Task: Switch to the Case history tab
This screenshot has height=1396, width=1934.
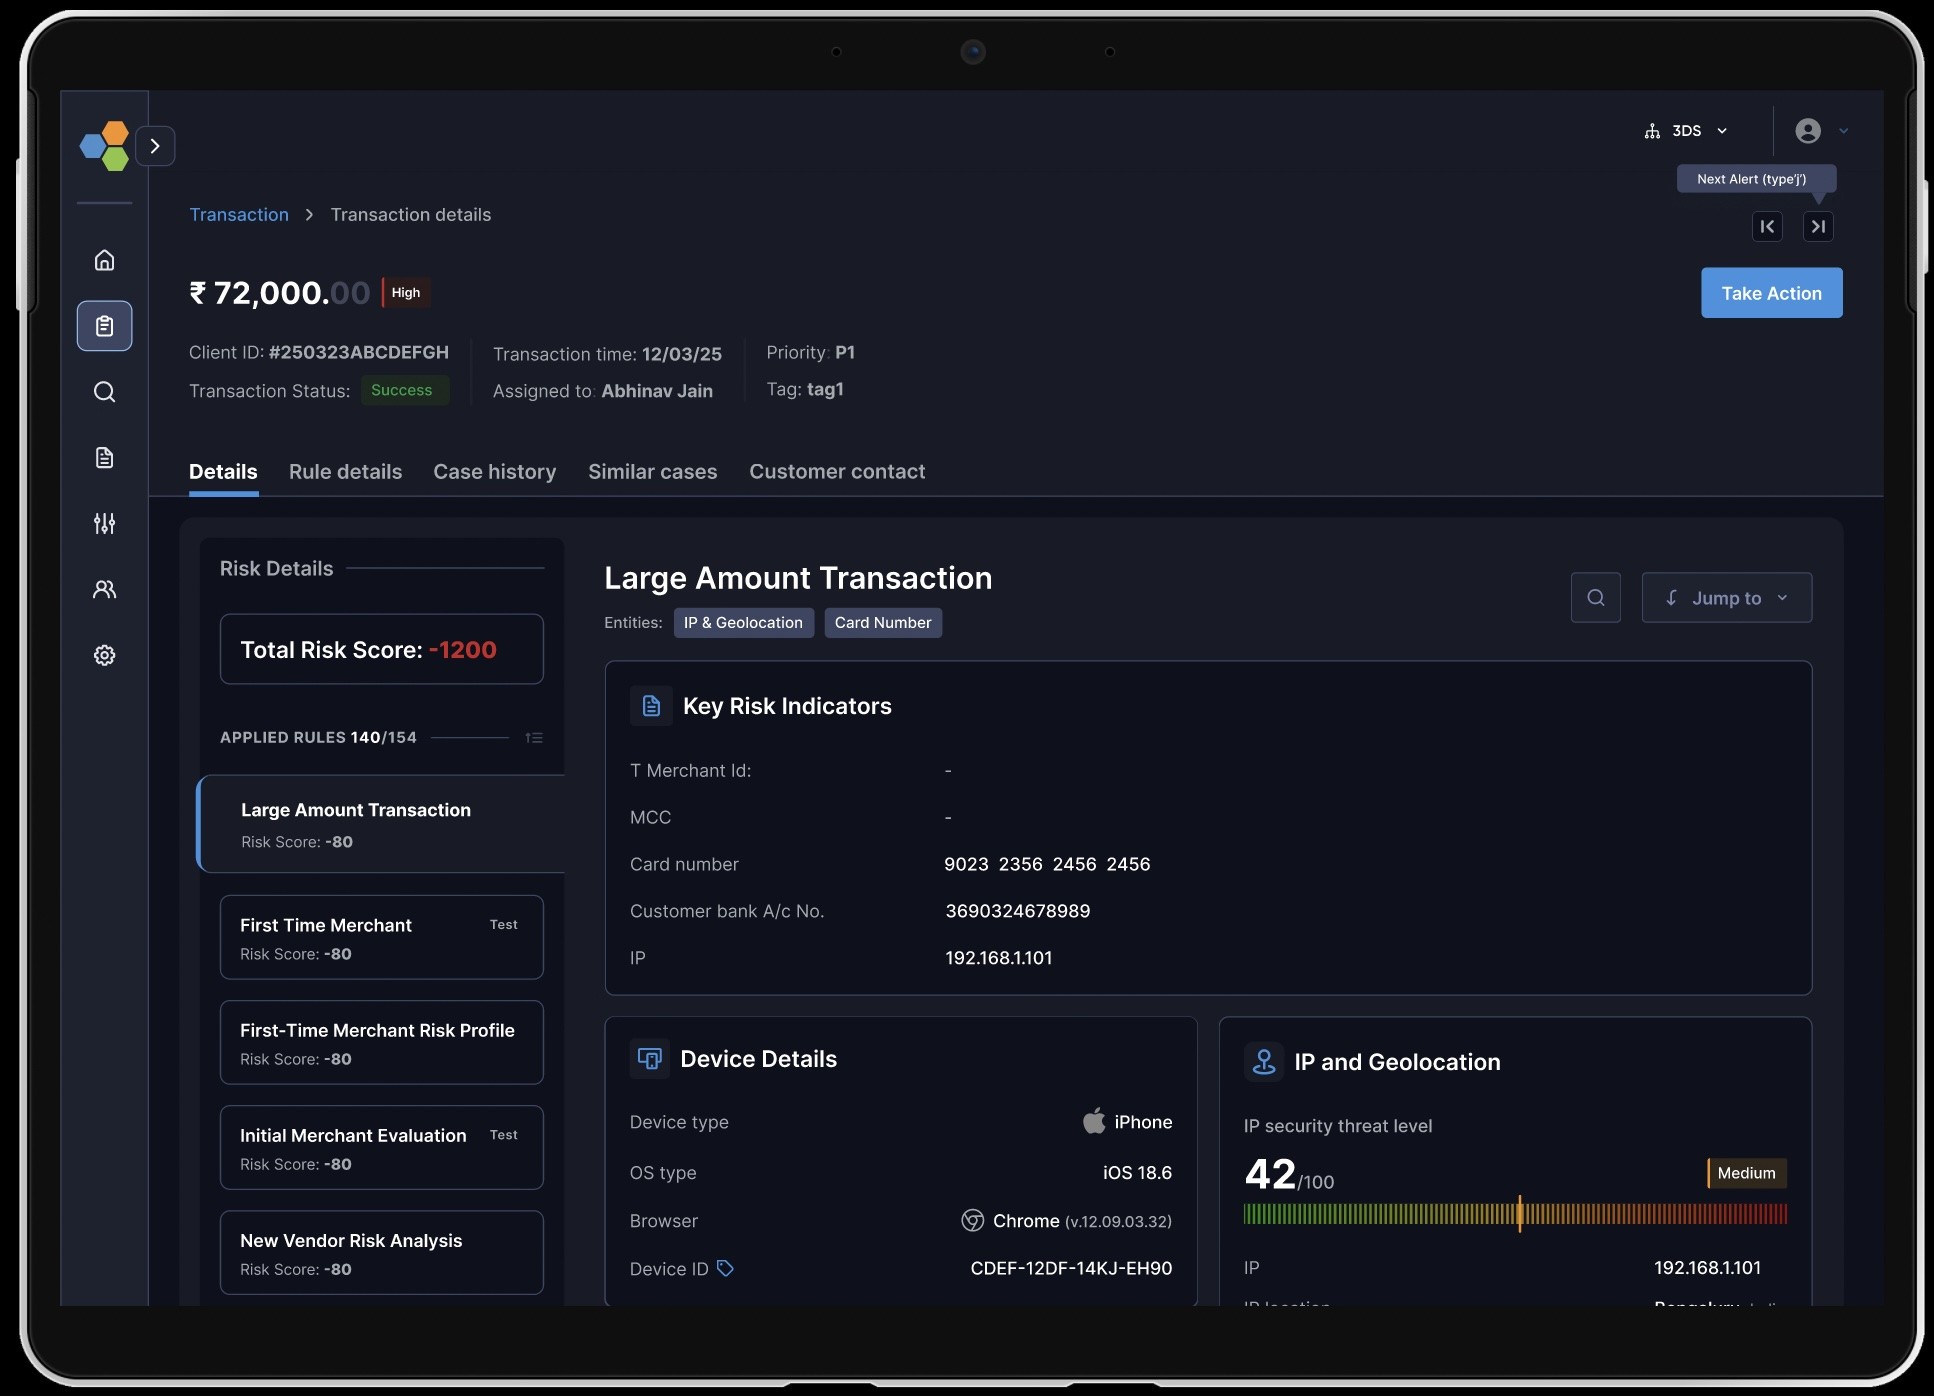Action: pos(494,472)
